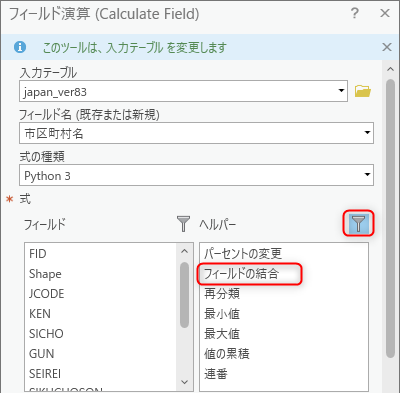
Task: Click the blue info icon
Action: pos(20,47)
